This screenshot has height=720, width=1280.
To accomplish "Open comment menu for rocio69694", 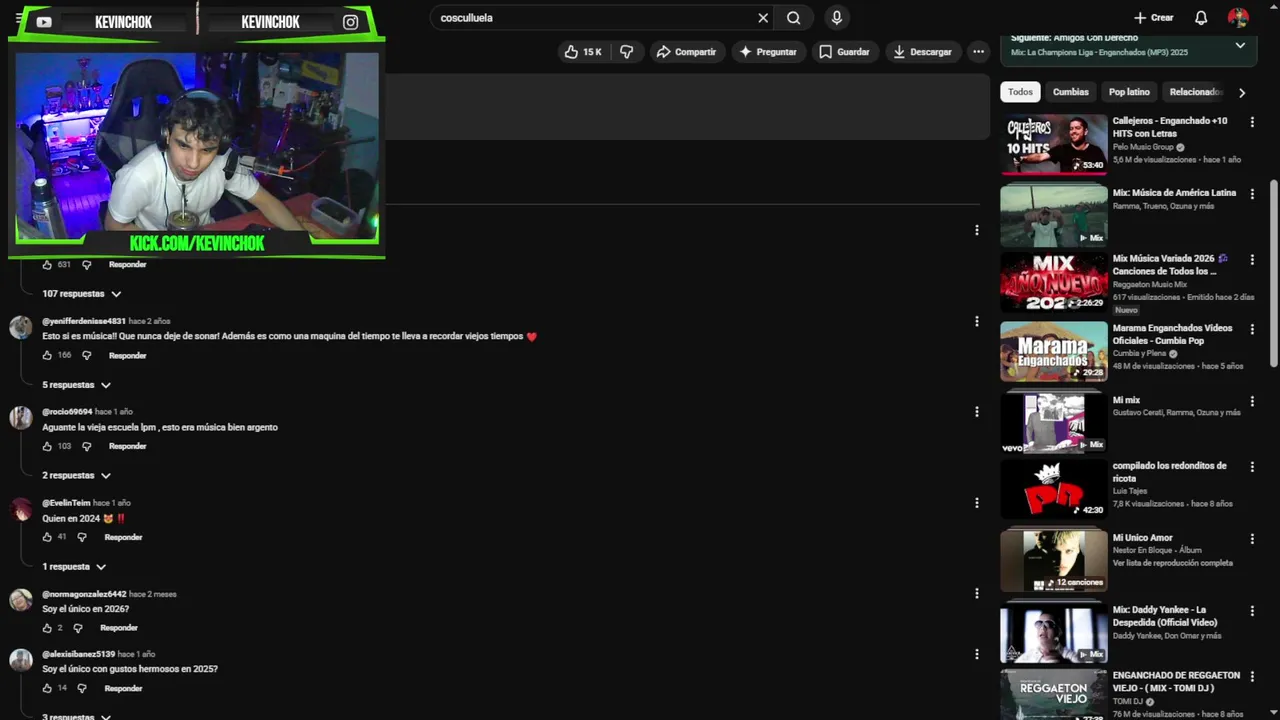I will point(977,411).
